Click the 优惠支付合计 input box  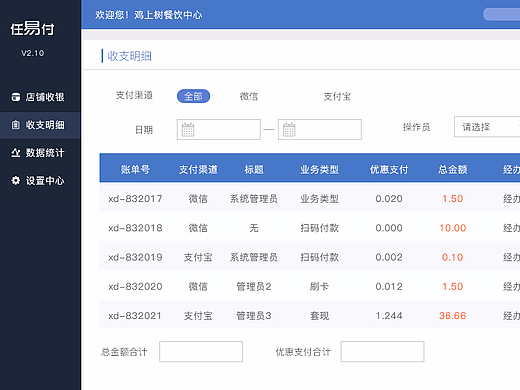(382, 351)
